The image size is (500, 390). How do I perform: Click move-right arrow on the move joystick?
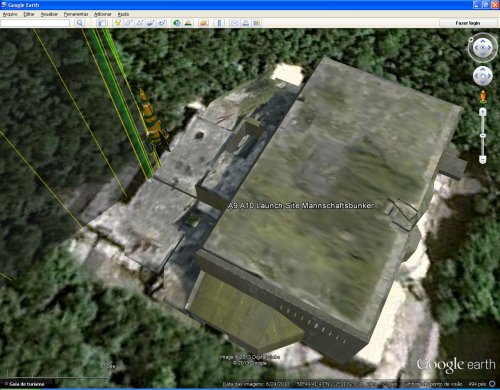pos(489,76)
